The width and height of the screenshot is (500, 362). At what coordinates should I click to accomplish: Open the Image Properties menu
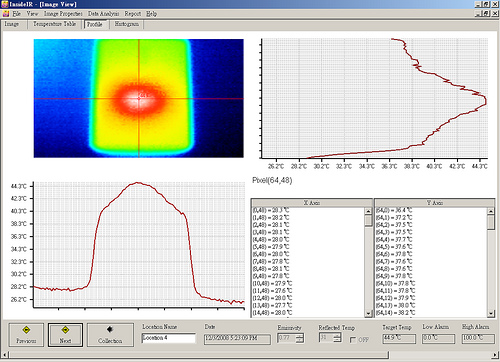pyautogui.click(x=63, y=14)
